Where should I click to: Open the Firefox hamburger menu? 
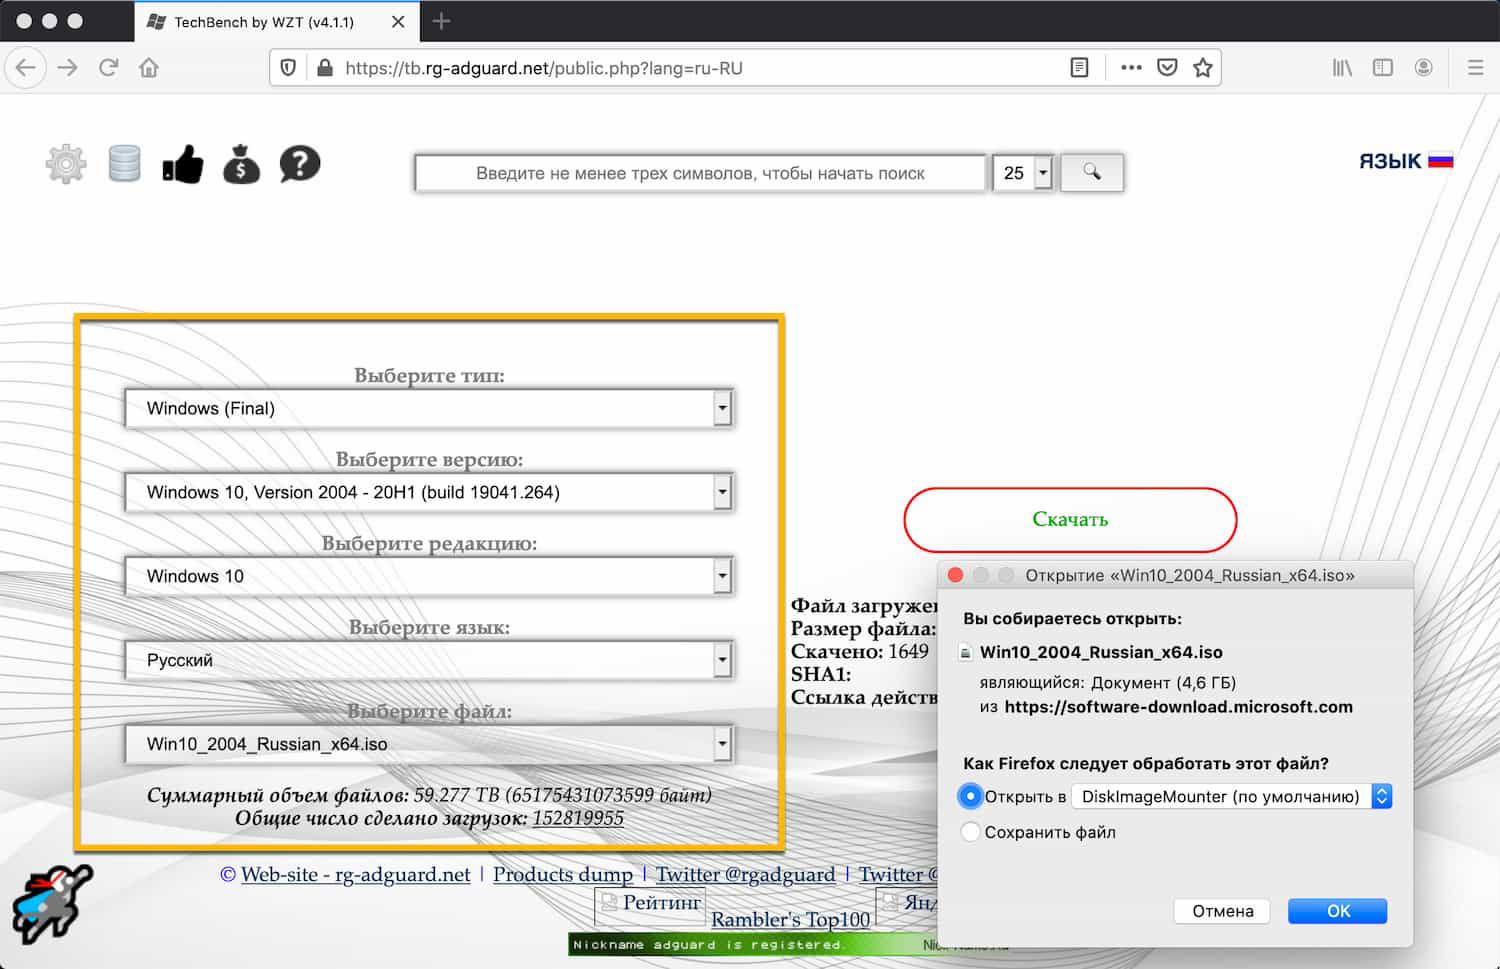point(1475,68)
